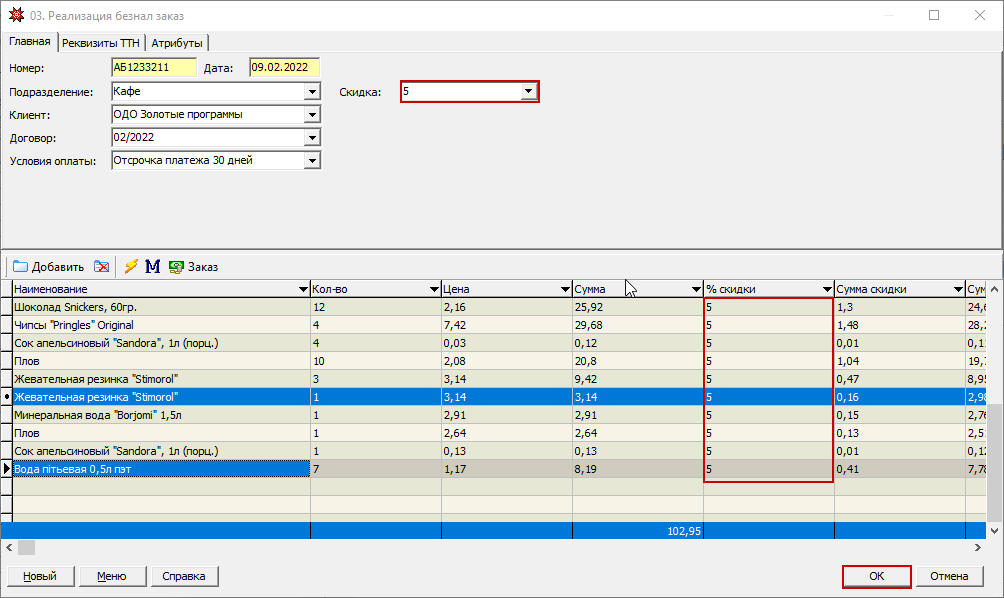
Task: Click the Заказ order icon
Action: [177, 267]
